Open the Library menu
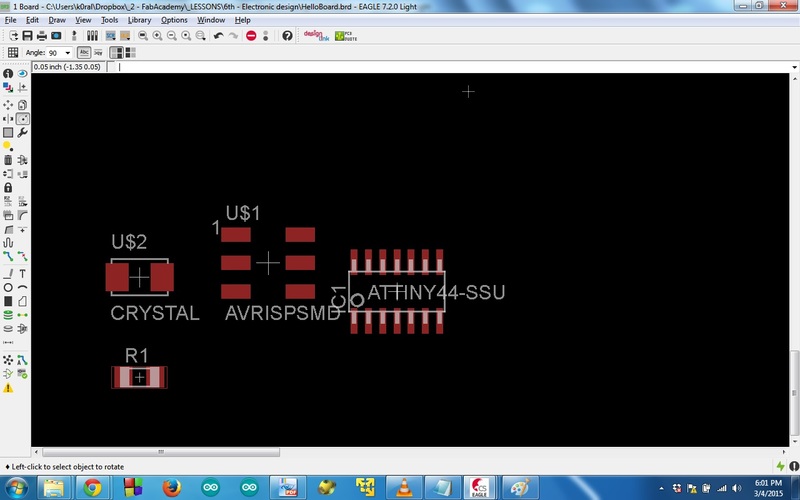This screenshot has width=800, height=500. (139, 20)
